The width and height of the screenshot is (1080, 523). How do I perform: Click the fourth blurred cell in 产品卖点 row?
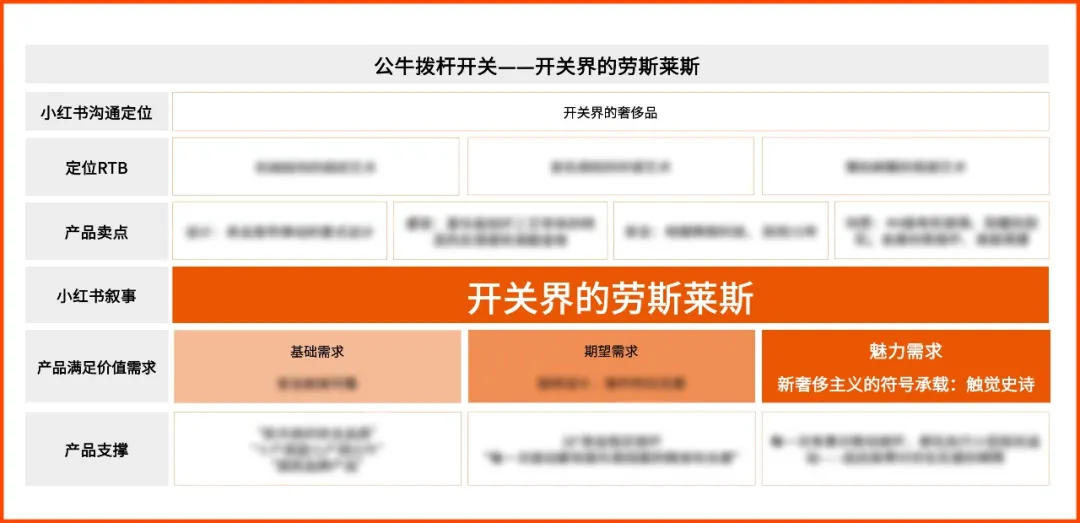click(x=941, y=231)
